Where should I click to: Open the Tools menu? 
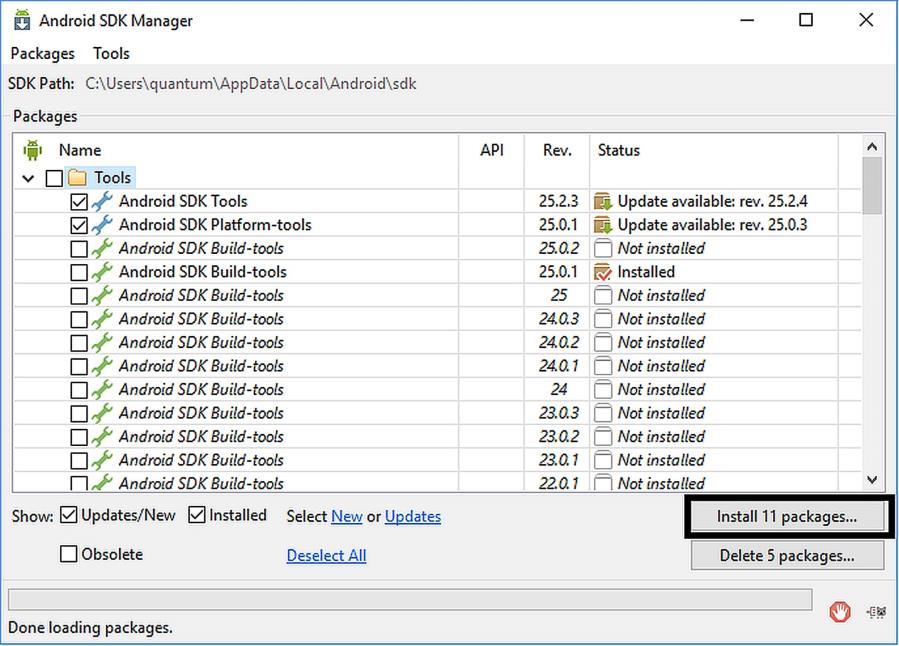(111, 53)
